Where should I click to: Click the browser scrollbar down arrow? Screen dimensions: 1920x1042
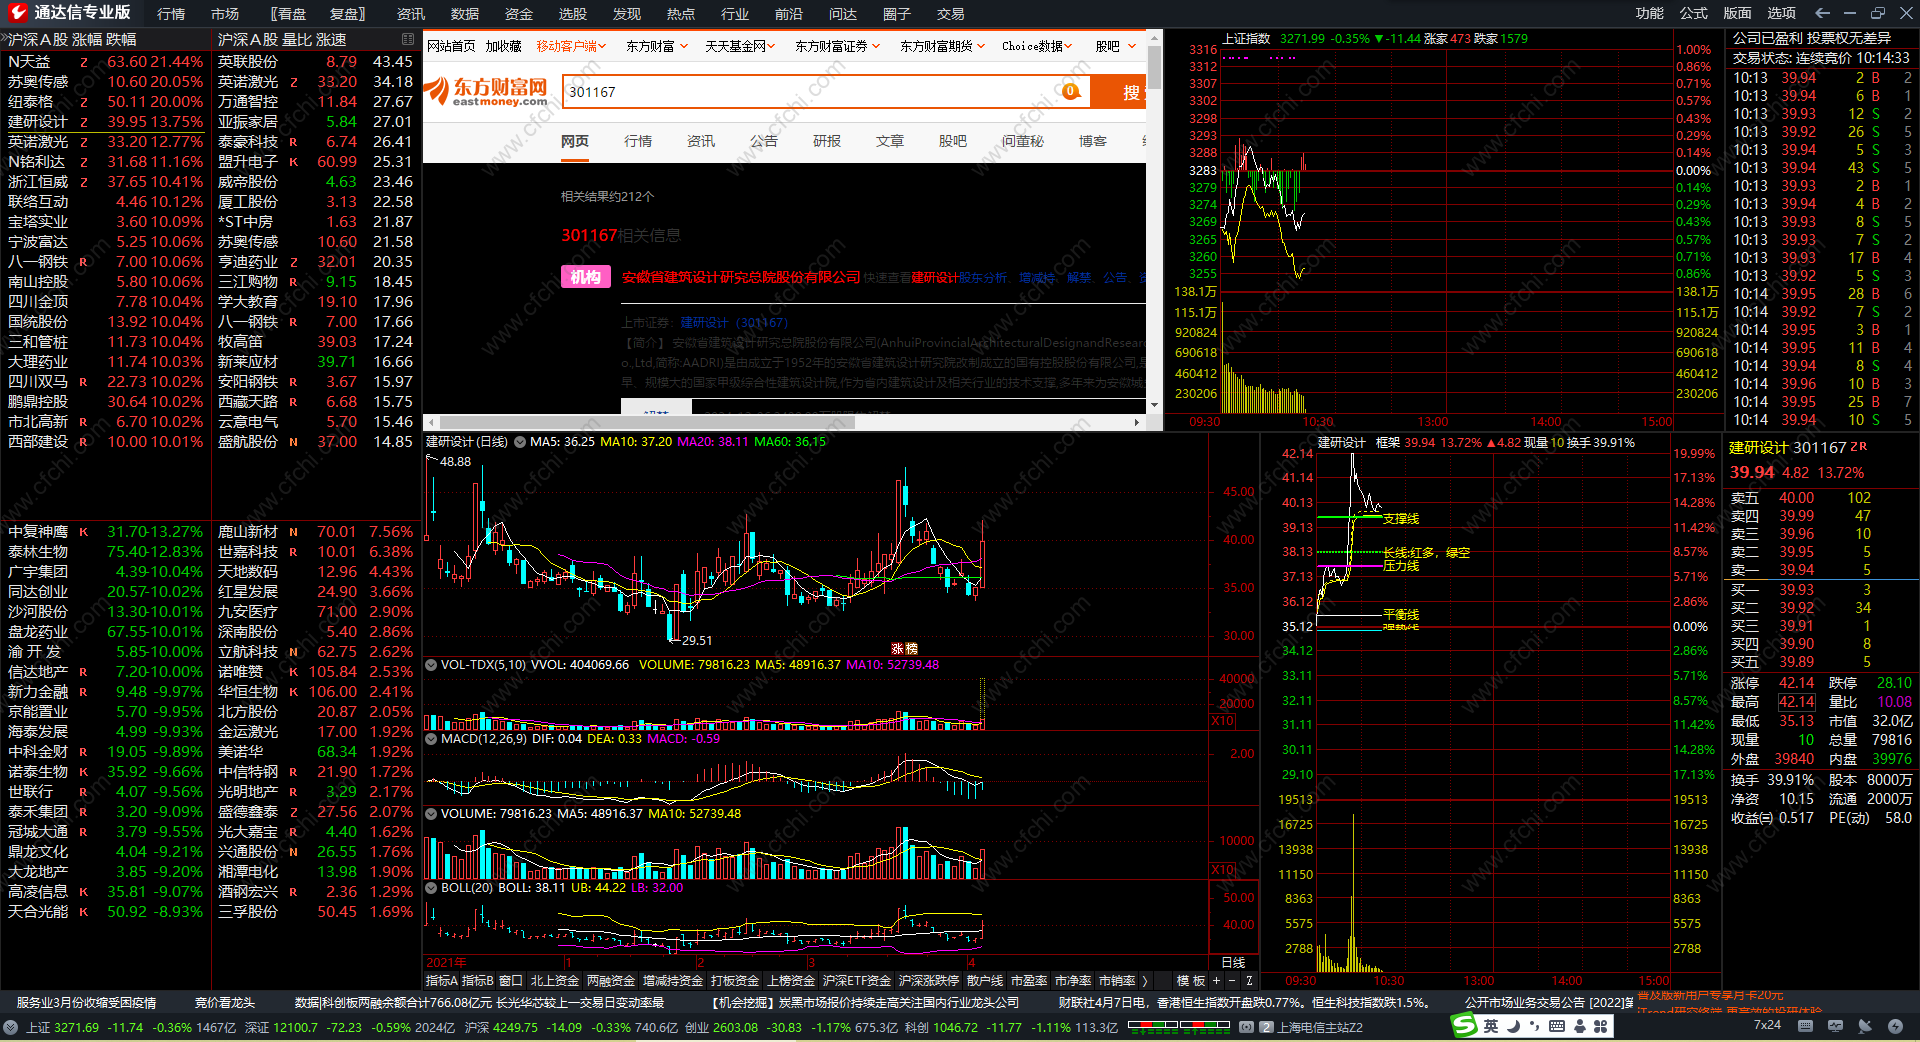coord(1155,405)
